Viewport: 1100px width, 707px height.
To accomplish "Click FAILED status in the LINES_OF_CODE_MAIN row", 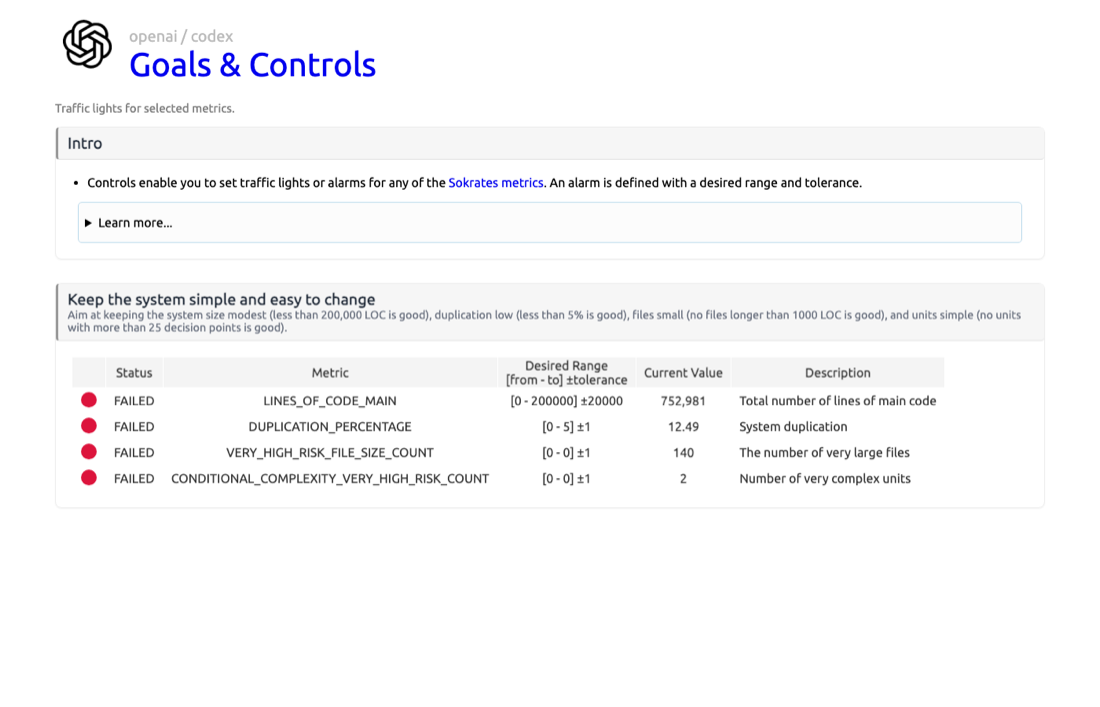I will click(134, 400).
